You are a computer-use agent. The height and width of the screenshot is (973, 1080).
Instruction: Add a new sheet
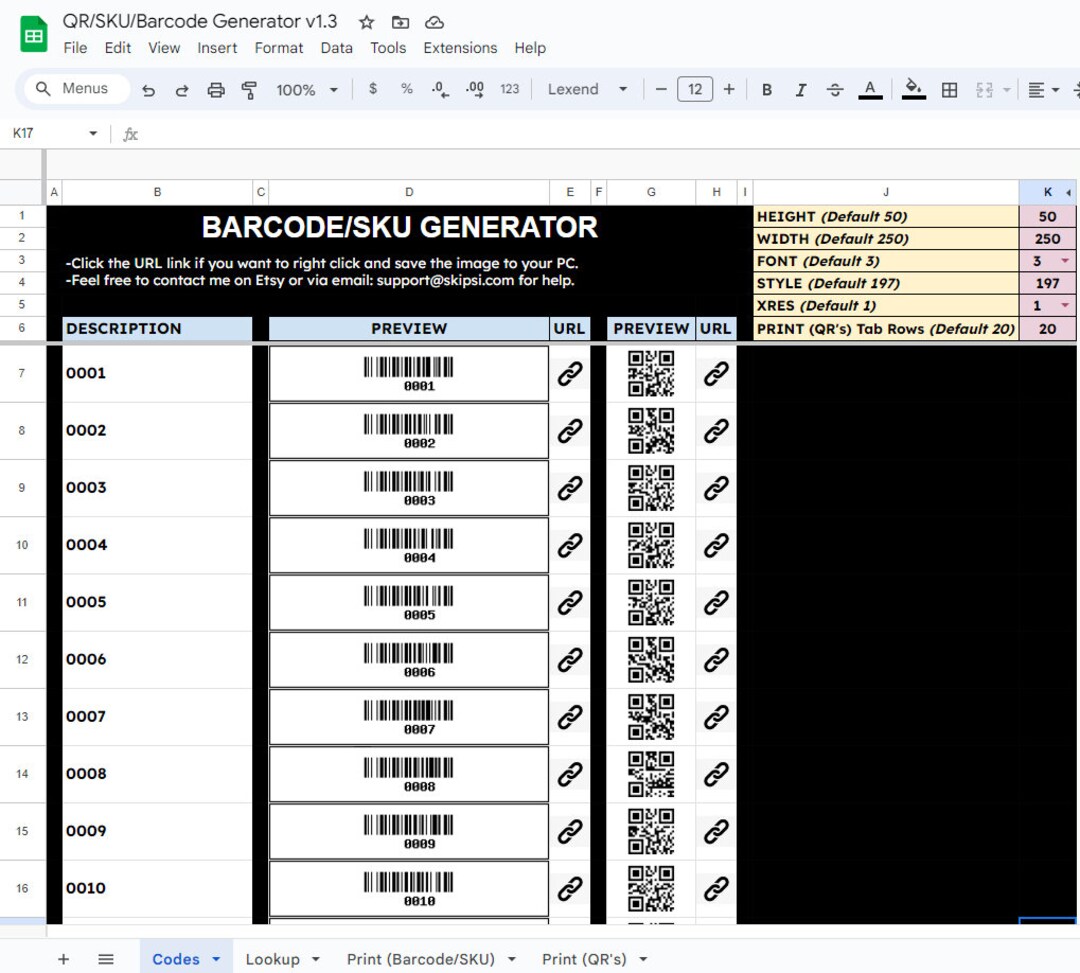click(63, 959)
